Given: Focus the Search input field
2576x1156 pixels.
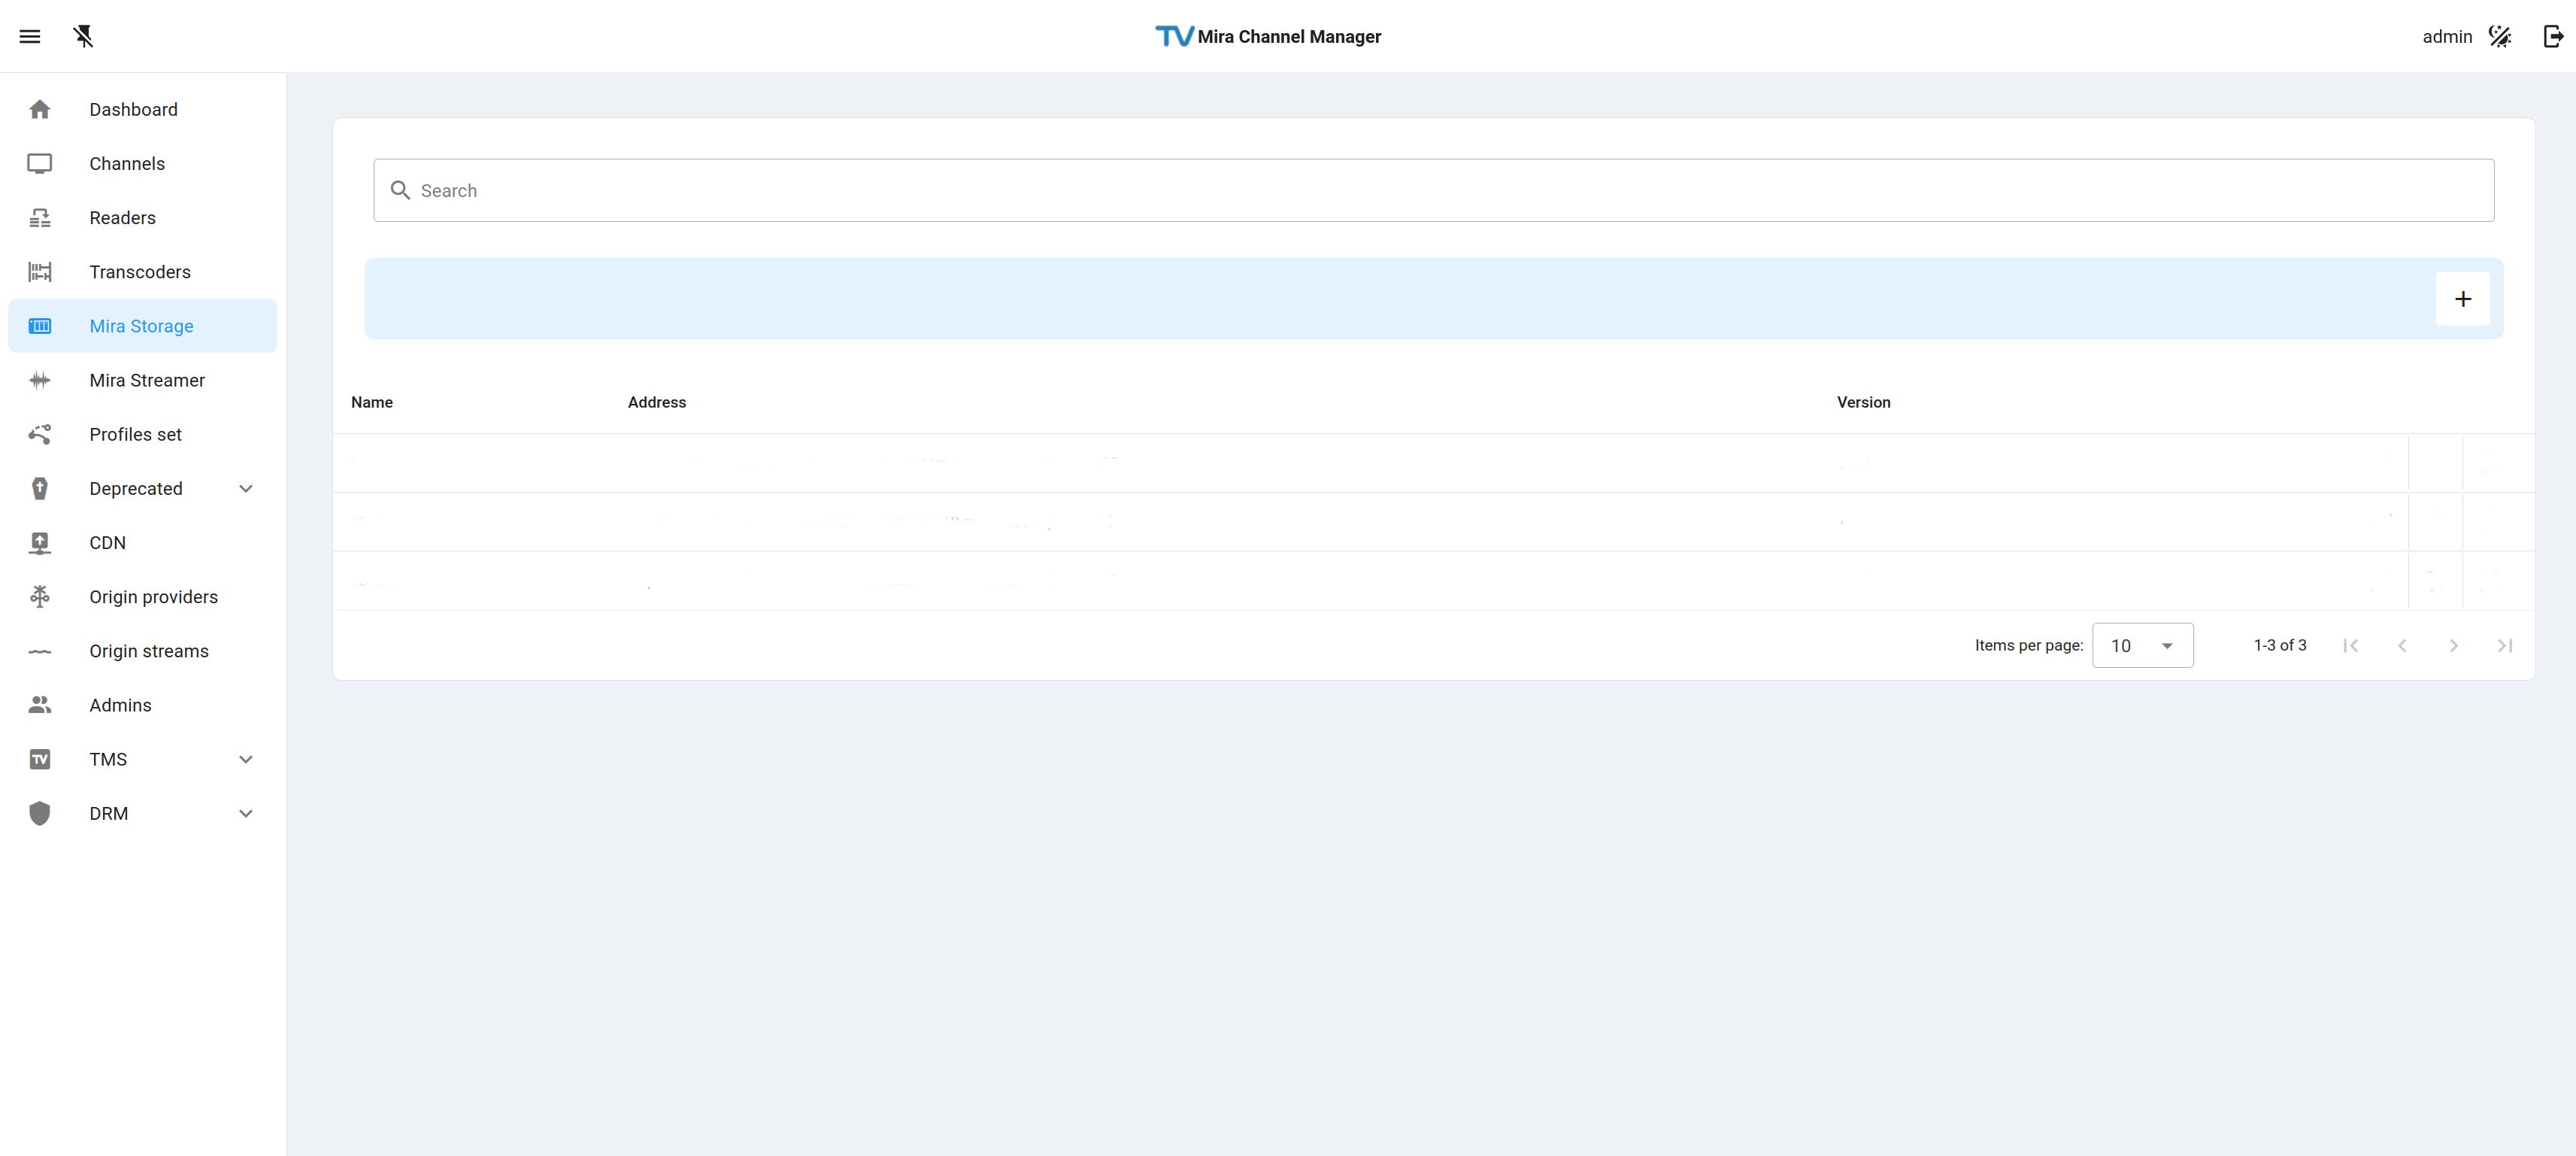Looking at the screenshot, I should point(1433,191).
